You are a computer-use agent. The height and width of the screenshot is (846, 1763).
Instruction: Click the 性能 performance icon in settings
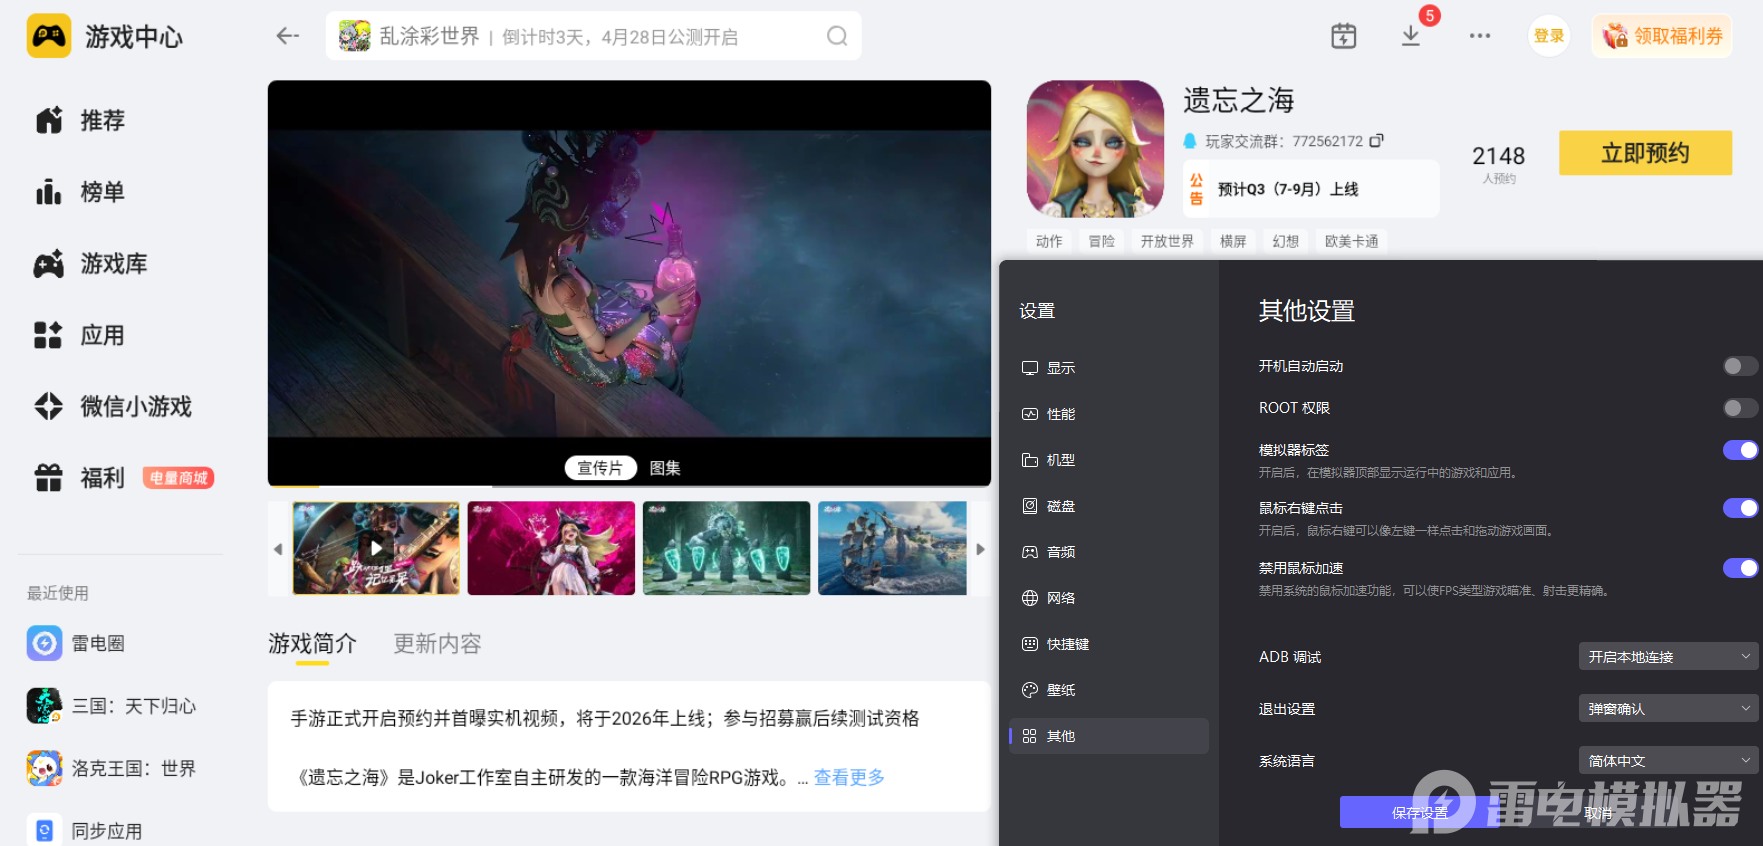pyautogui.click(x=1030, y=414)
